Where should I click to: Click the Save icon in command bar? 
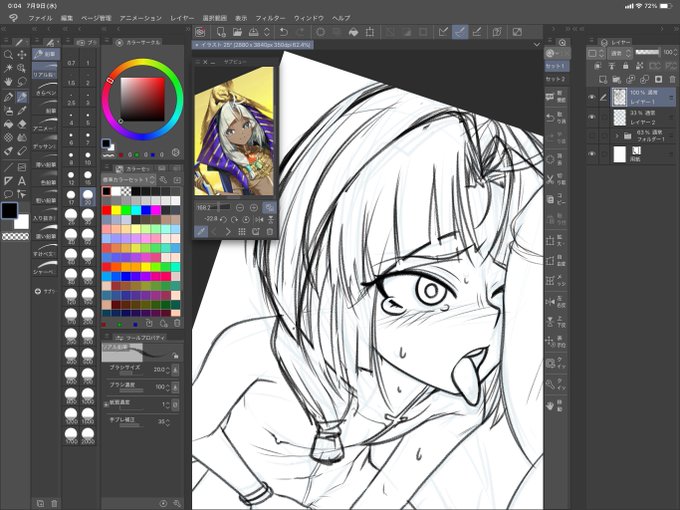[253, 32]
